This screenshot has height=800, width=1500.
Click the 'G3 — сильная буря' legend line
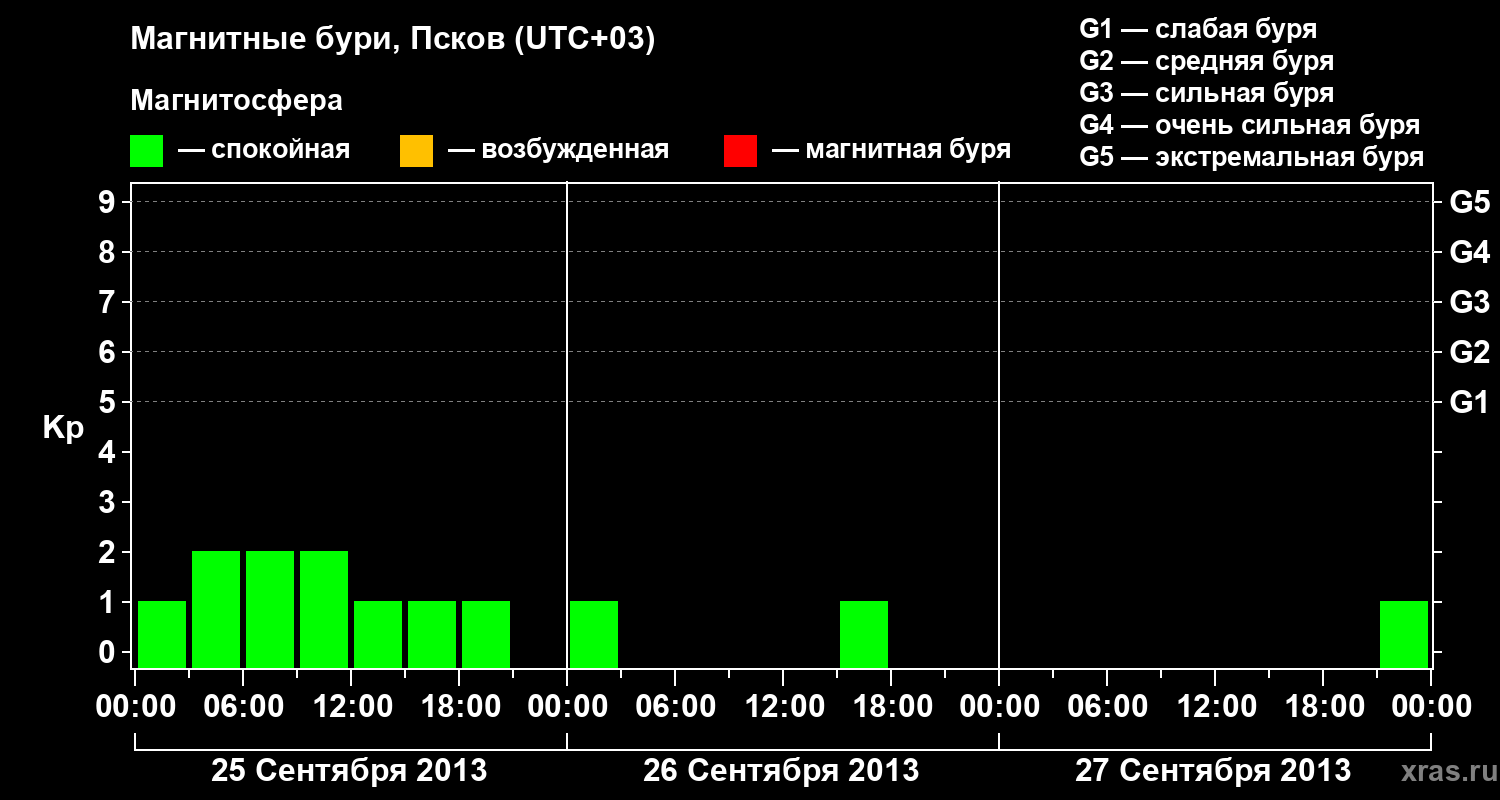pos(1207,93)
